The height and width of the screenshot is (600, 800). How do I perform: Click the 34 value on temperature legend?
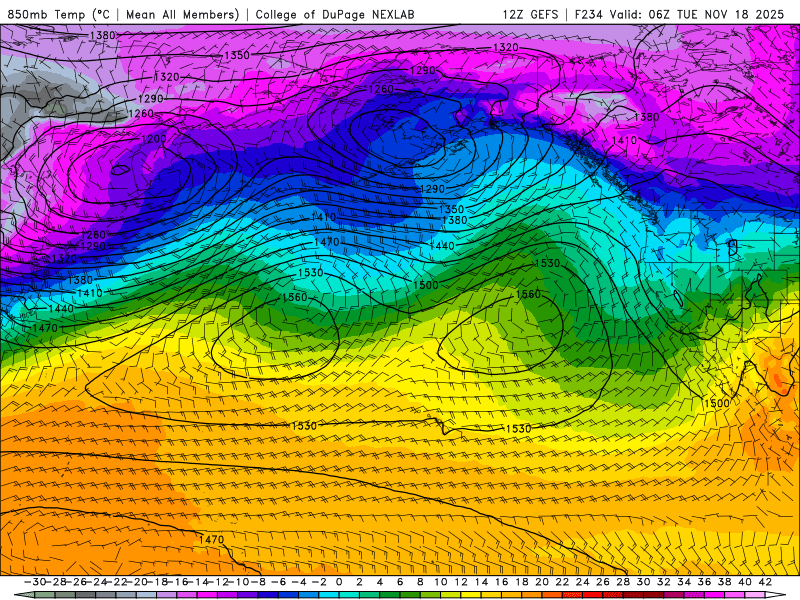(684, 582)
